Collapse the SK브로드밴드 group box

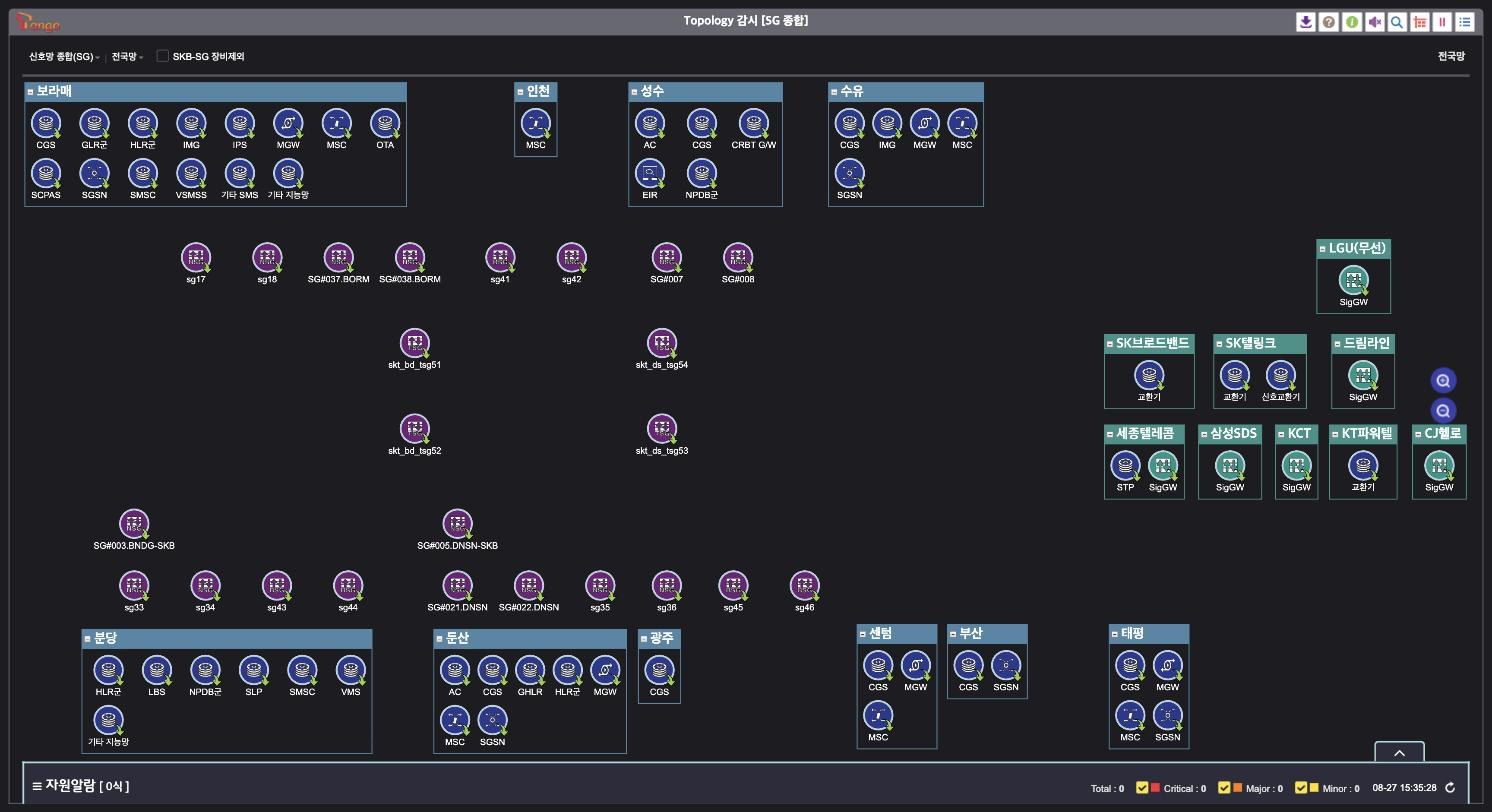(x=1110, y=344)
